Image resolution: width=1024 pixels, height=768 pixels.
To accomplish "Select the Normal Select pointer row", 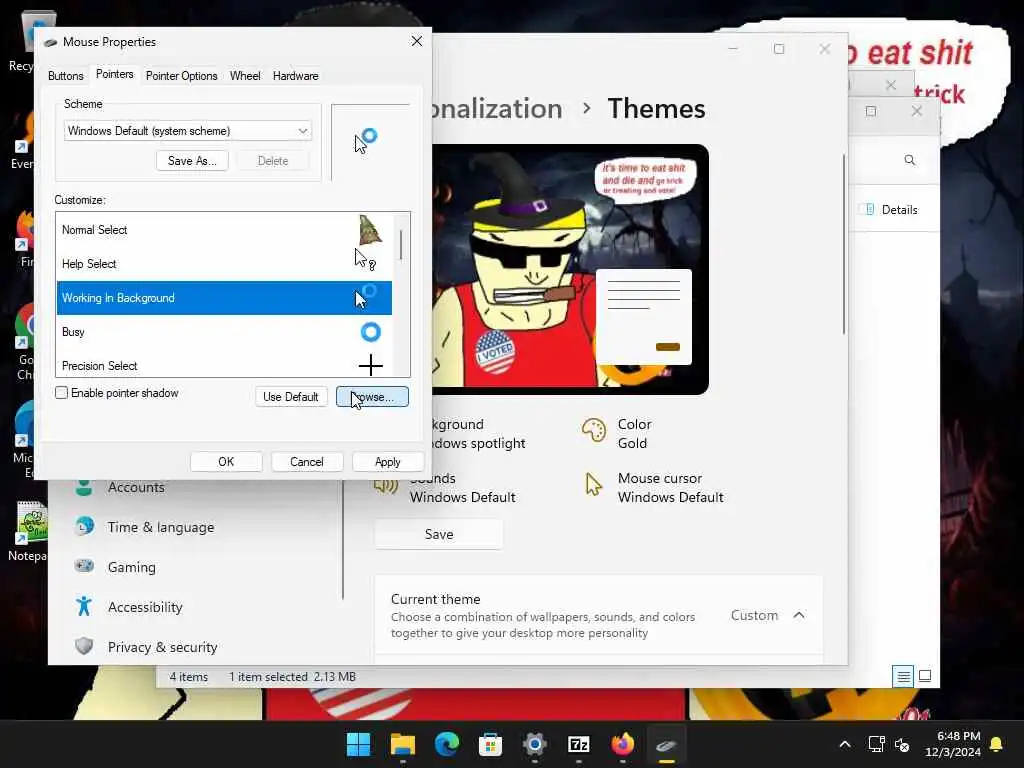I will [224, 230].
